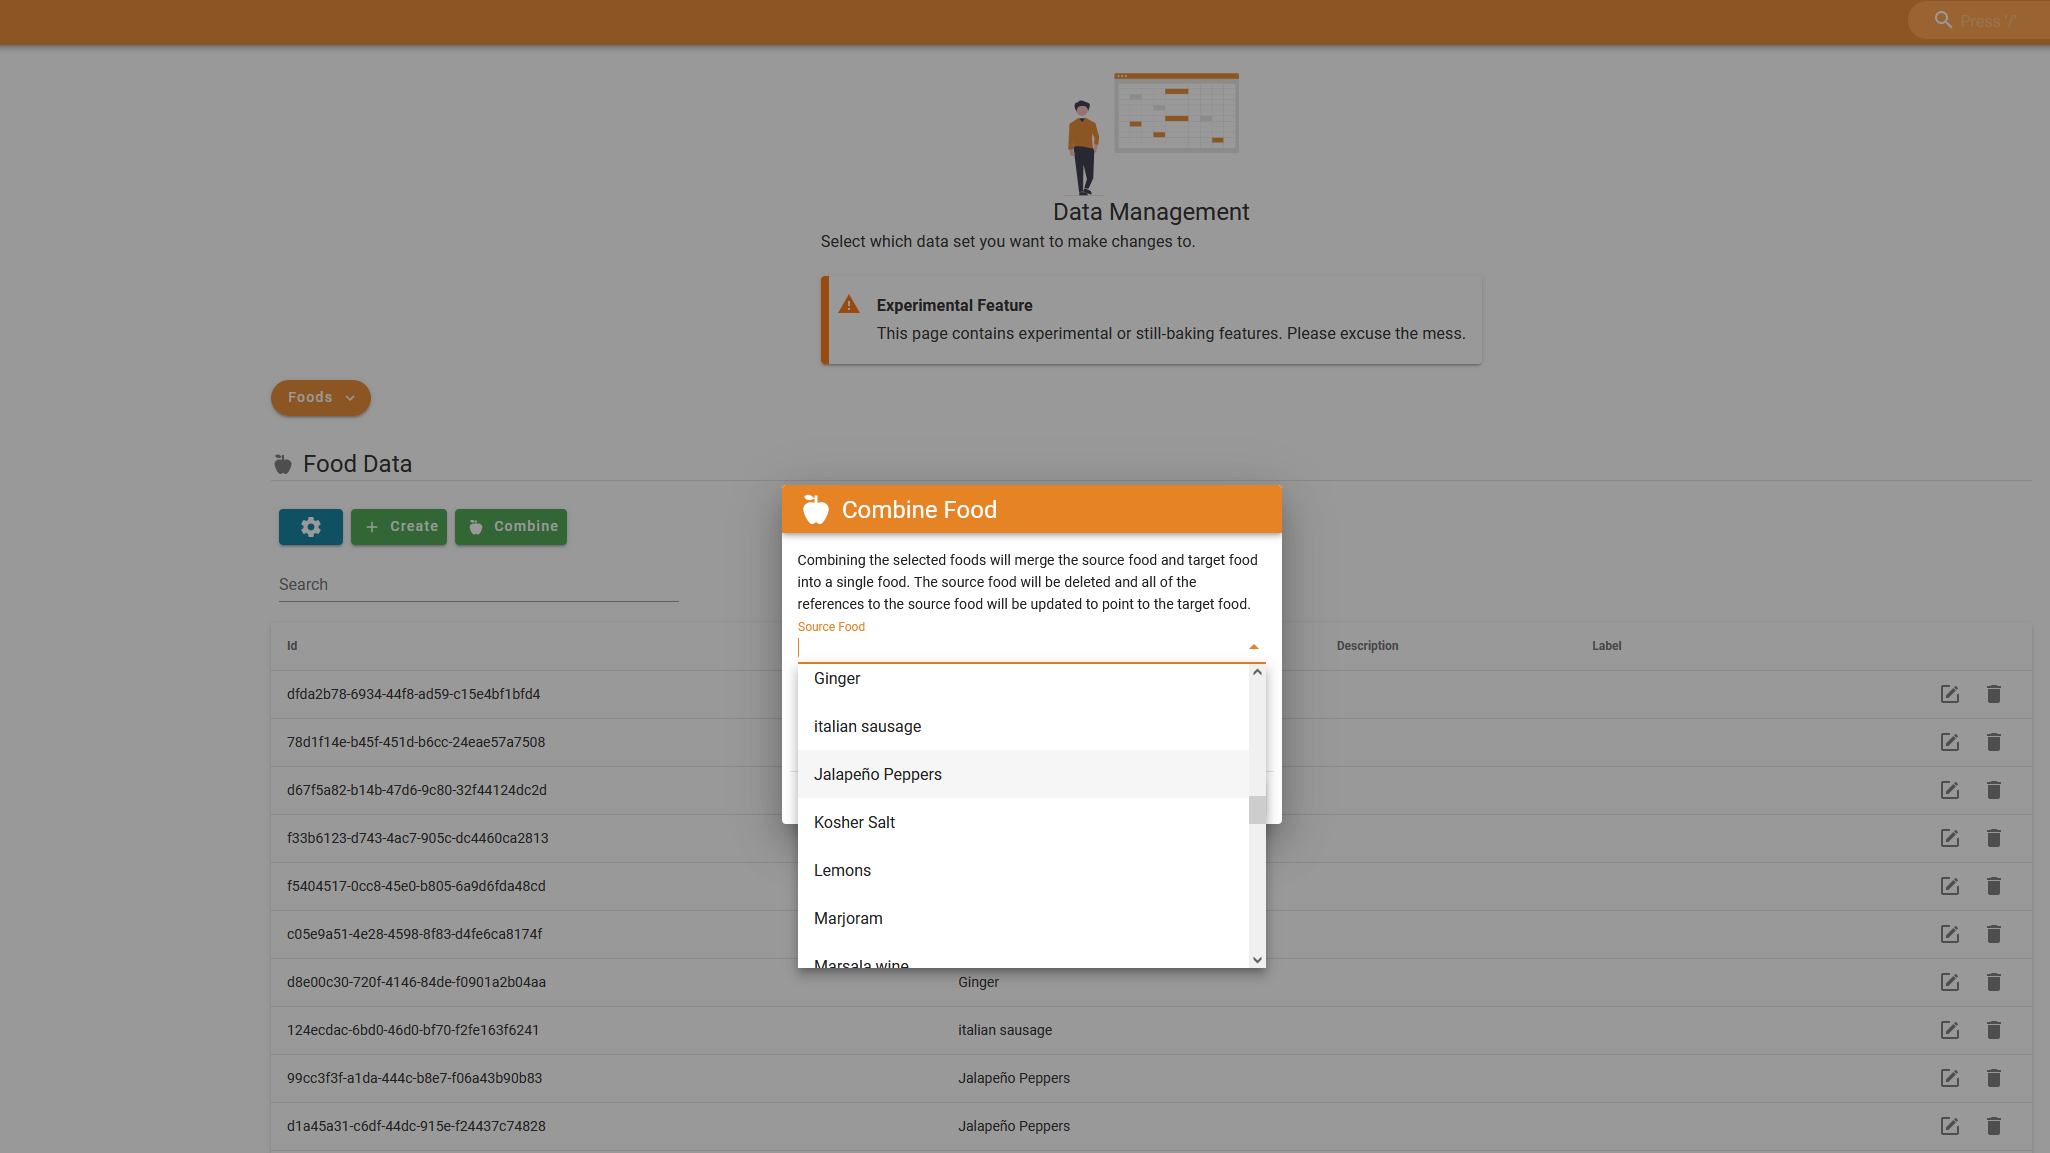Click the apple icon beside the Food Data heading
This screenshot has height=1153, width=2050.
point(283,463)
